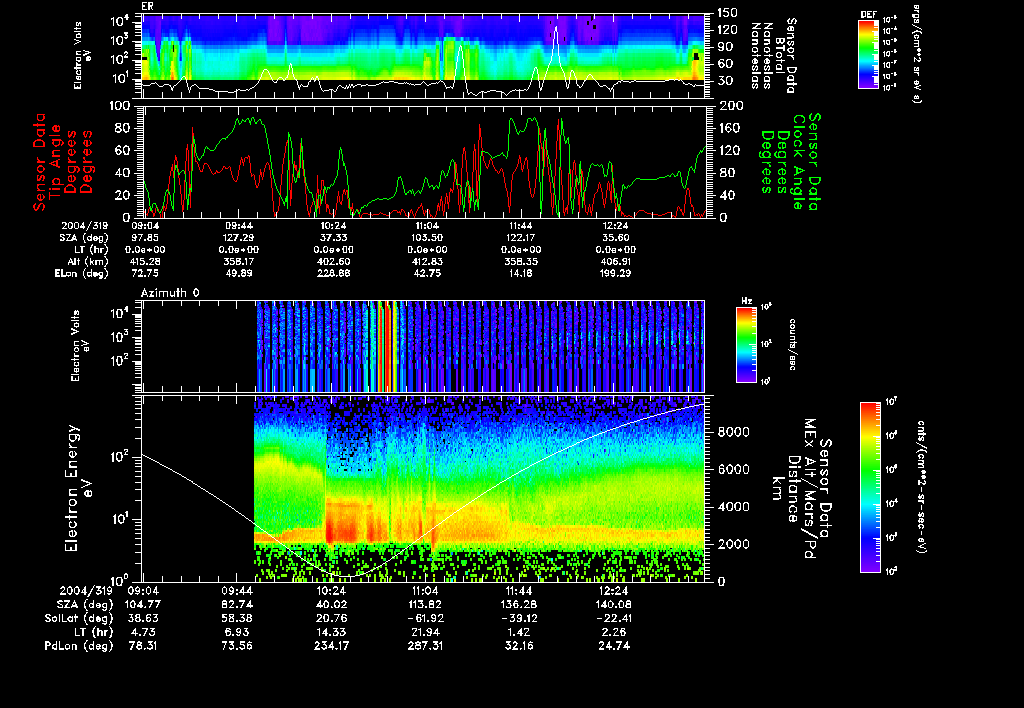Click local time value 6.93
Image resolution: width=1024 pixels, height=708 pixels.
point(237,632)
